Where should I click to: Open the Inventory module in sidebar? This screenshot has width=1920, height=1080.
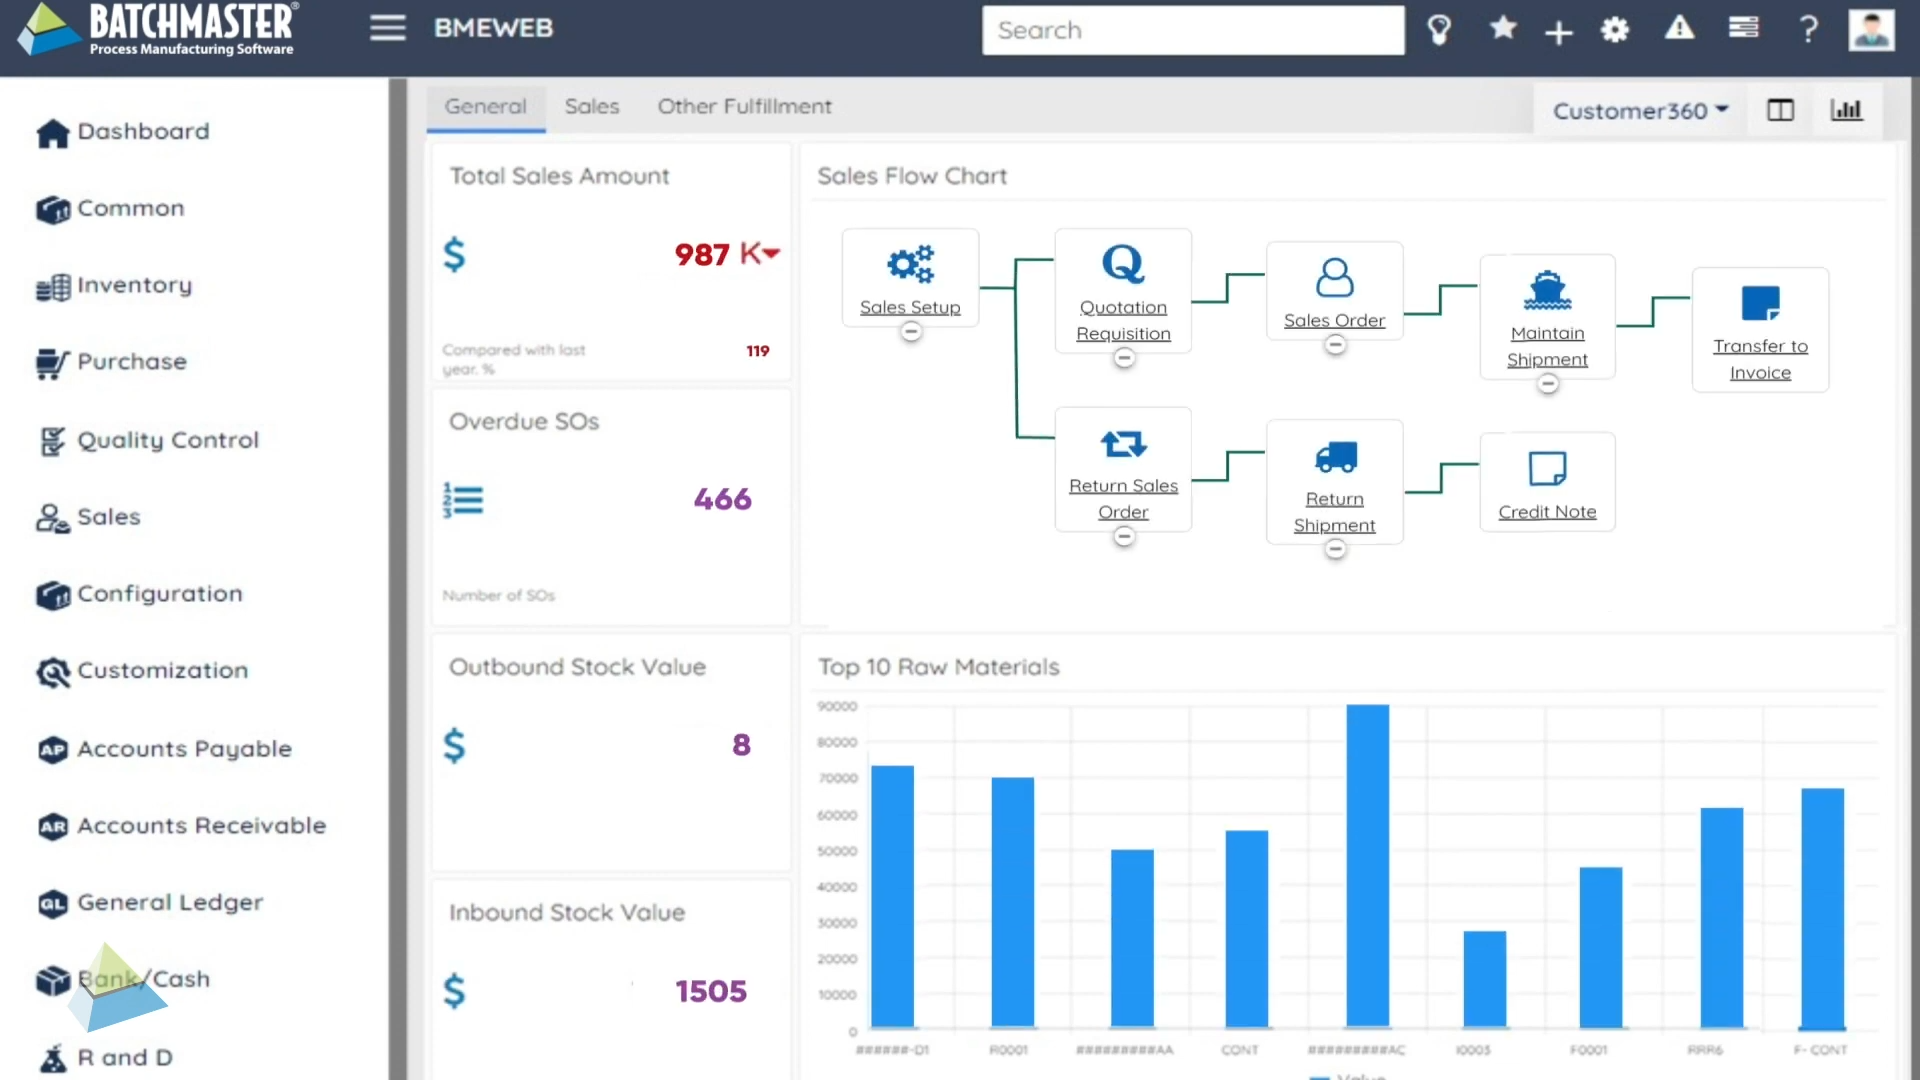134,286
